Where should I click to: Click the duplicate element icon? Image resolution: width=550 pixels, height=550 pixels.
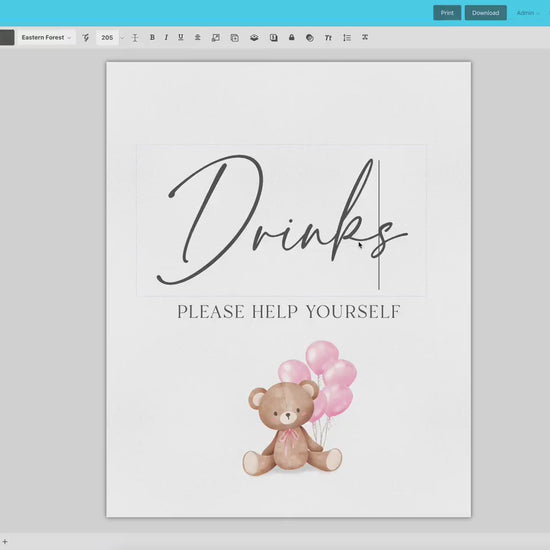click(235, 38)
